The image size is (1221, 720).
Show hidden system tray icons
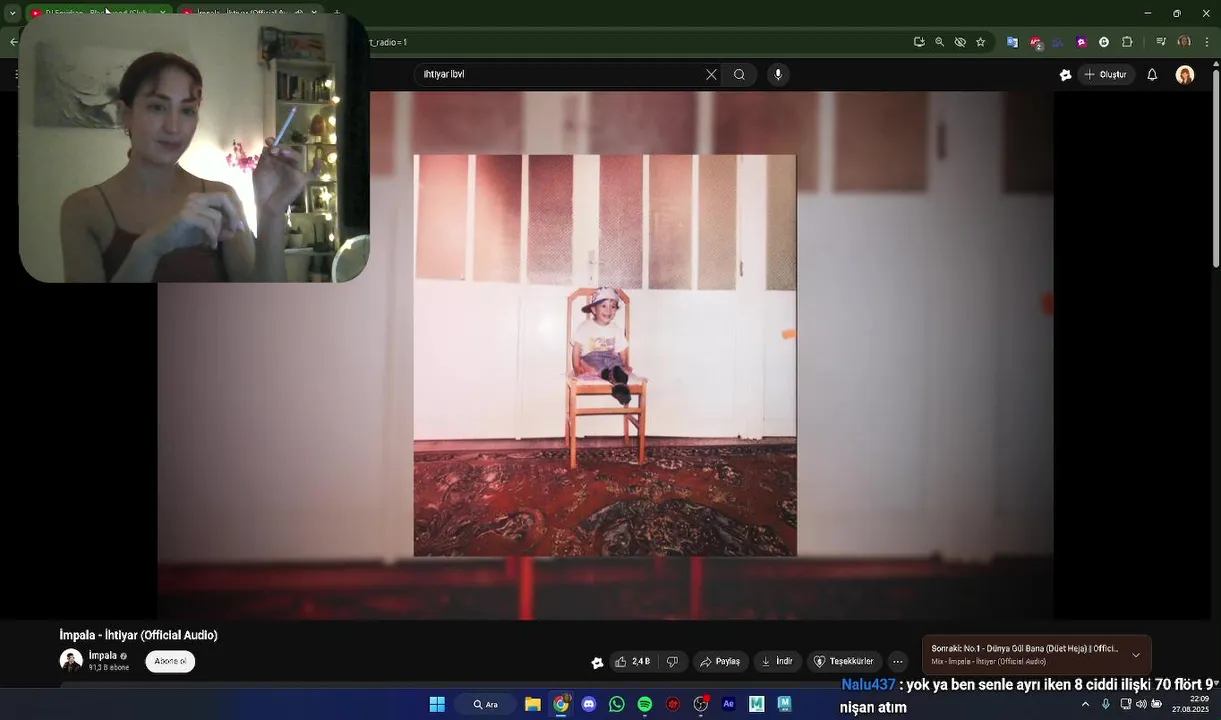pyautogui.click(x=1085, y=704)
